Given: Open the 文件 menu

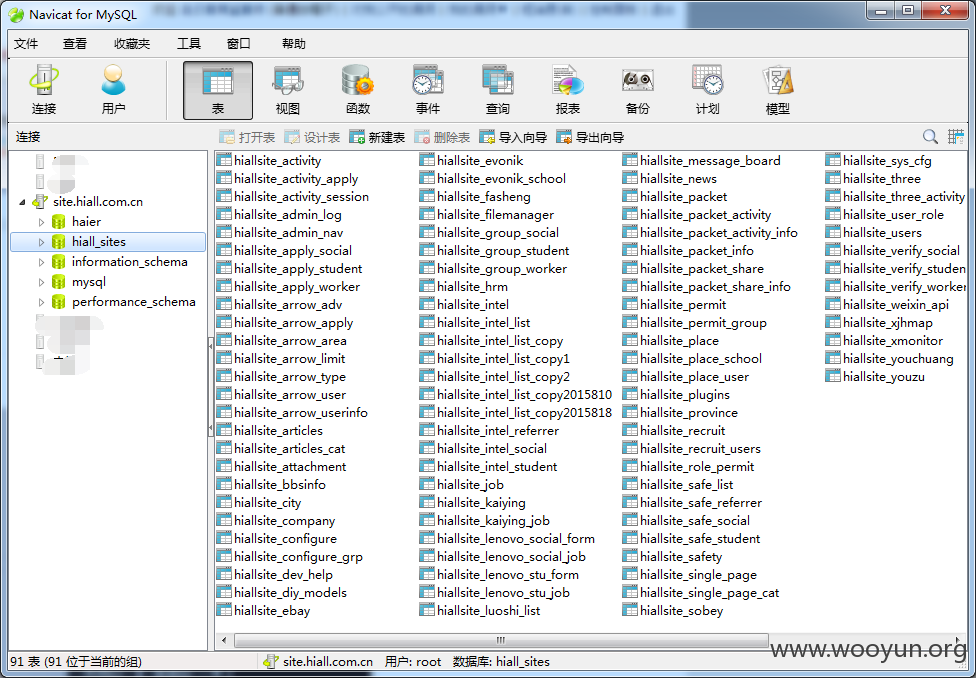Looking at the screenshot, I should [26, 44].
